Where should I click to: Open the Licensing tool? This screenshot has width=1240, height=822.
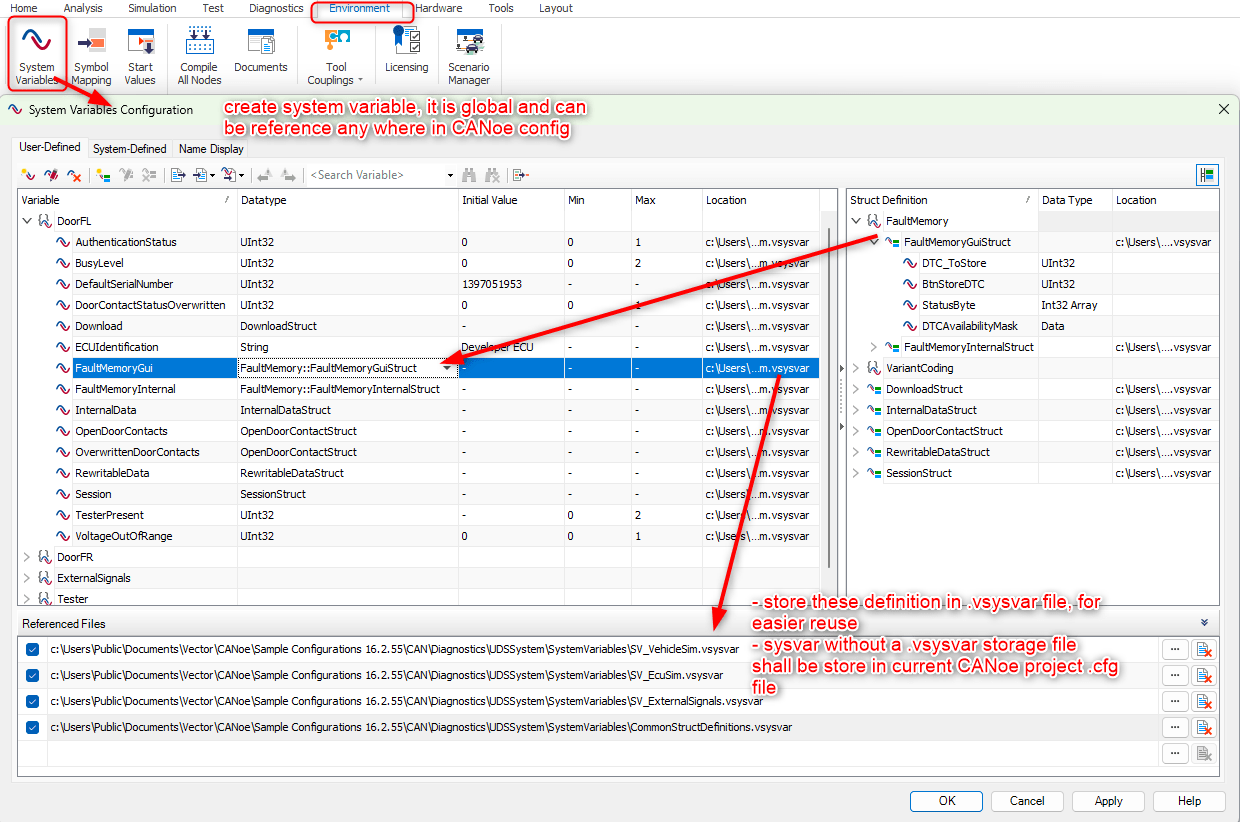pyautogui.click(x=406, y=55)
